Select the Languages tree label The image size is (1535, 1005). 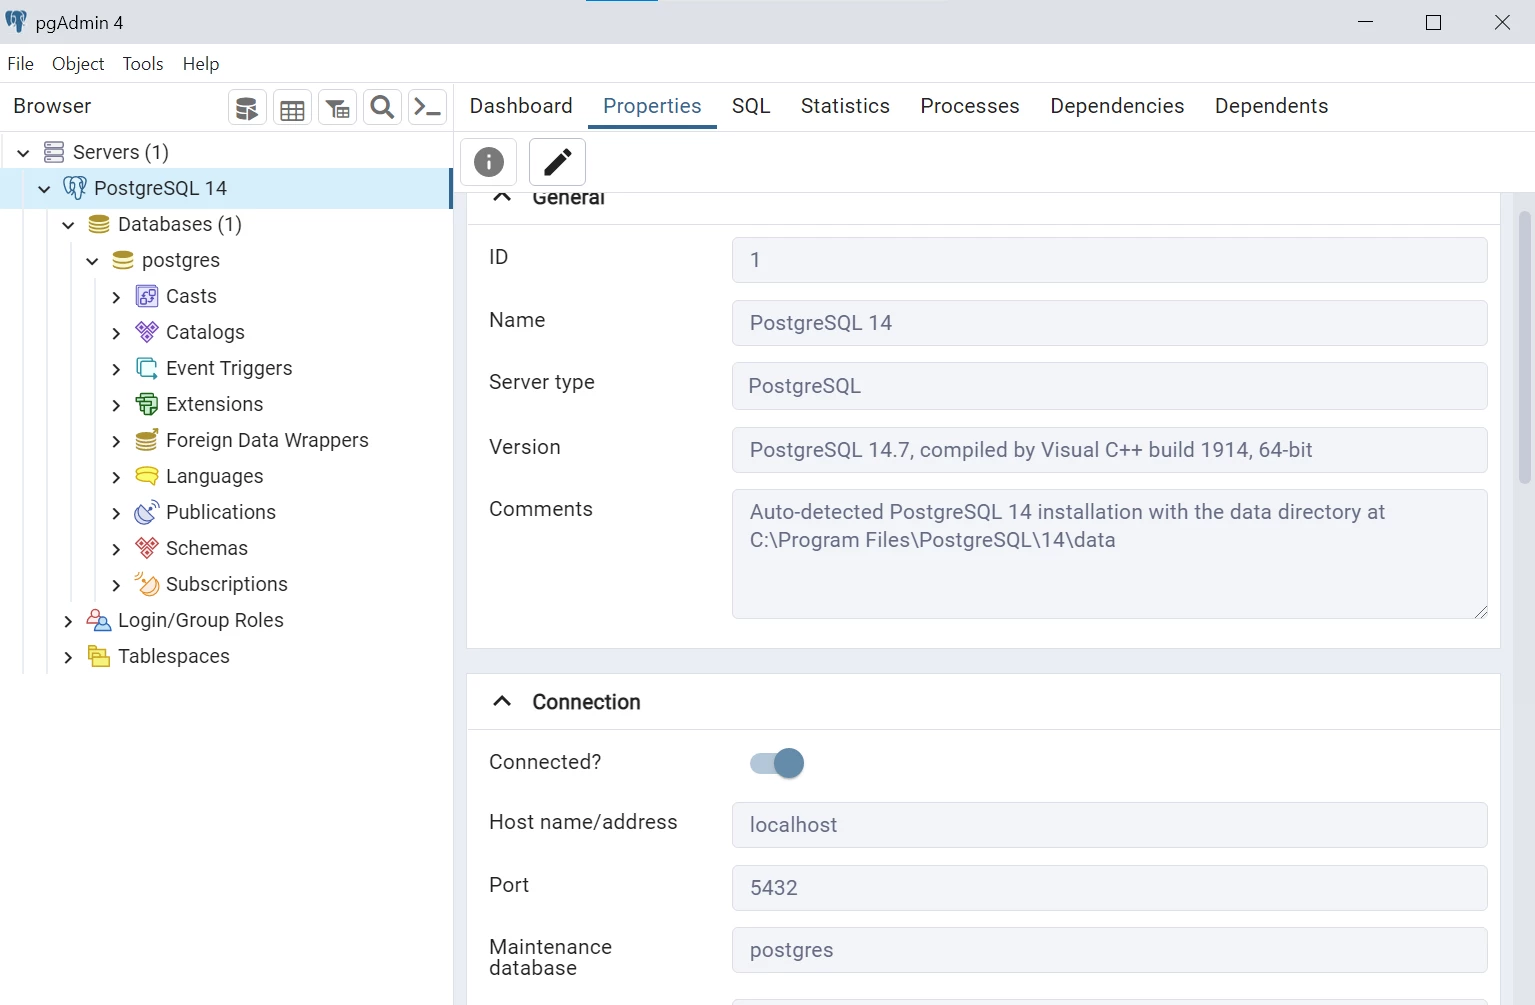point(215,476)
